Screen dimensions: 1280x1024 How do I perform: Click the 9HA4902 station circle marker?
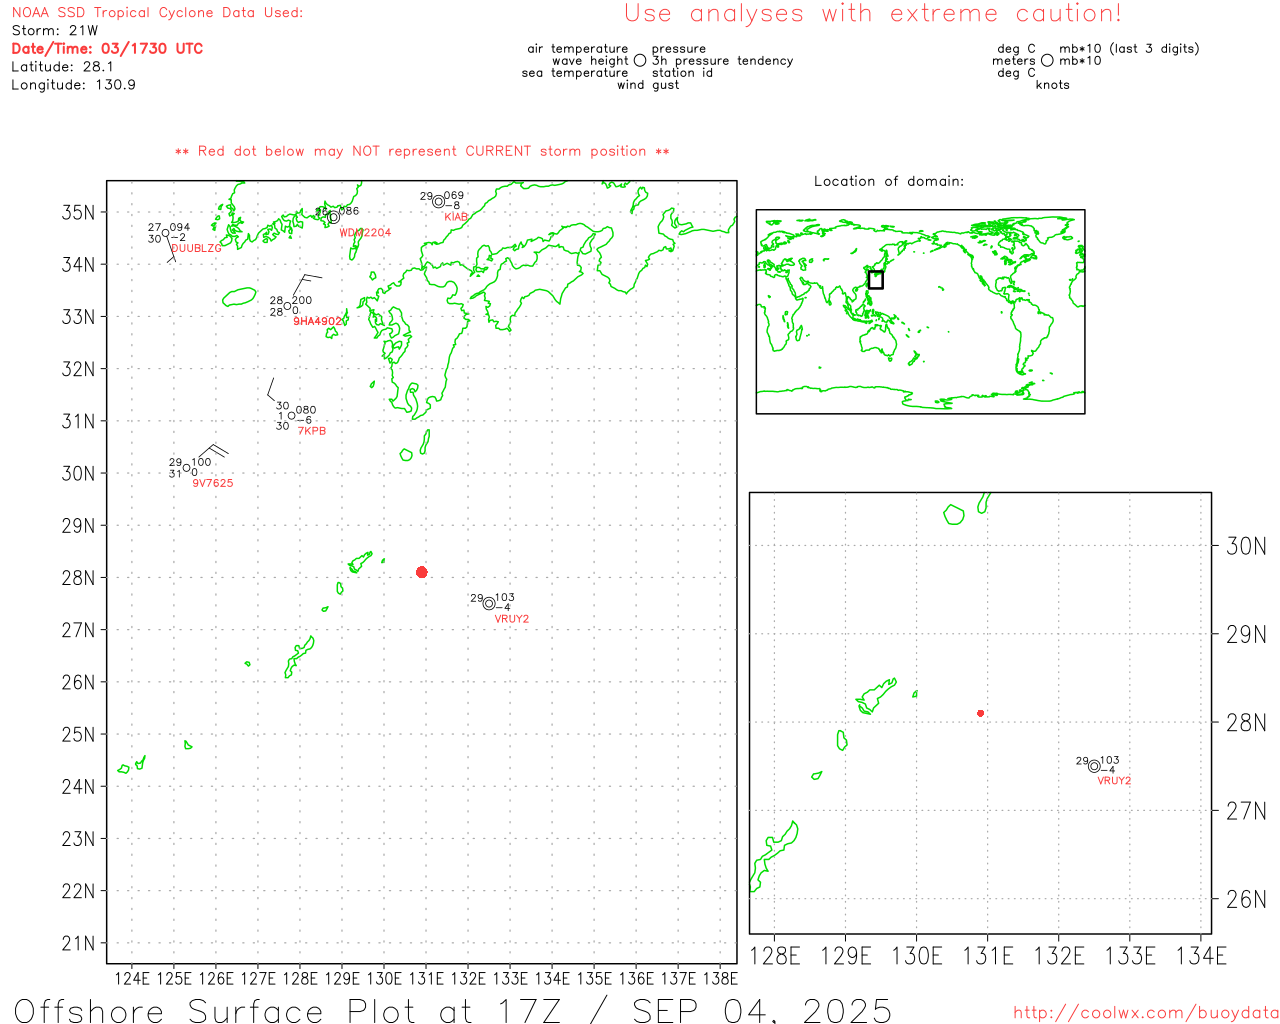tap(287, 306)
